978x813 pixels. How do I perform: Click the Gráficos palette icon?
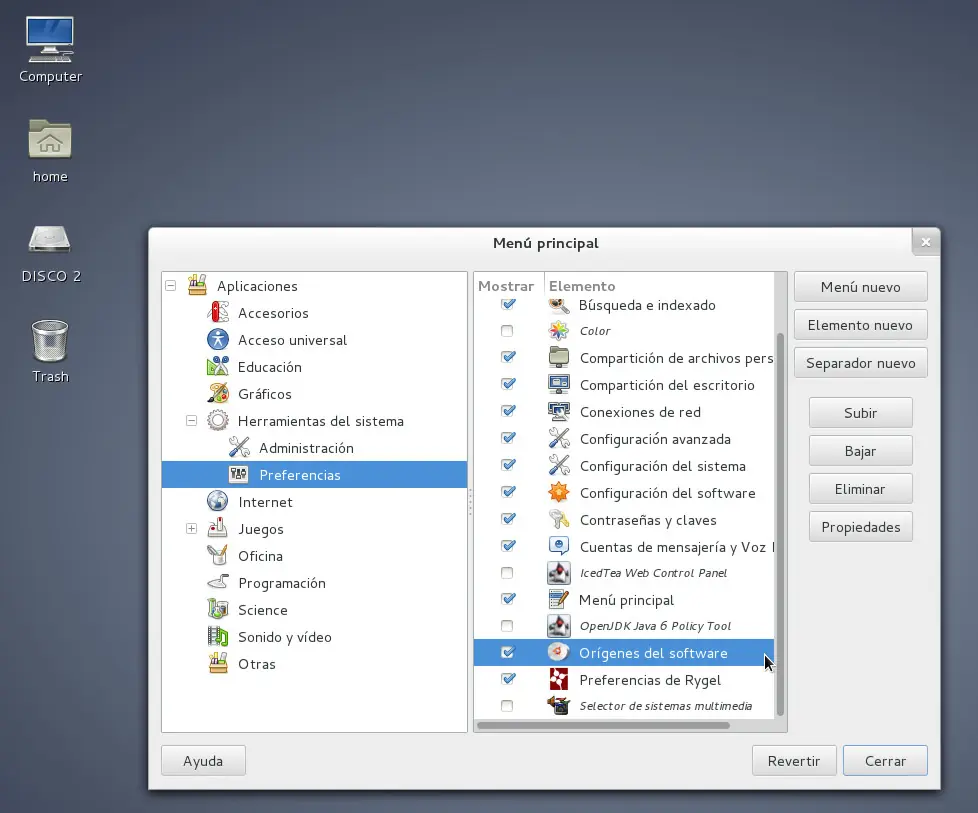coord(218,393)
